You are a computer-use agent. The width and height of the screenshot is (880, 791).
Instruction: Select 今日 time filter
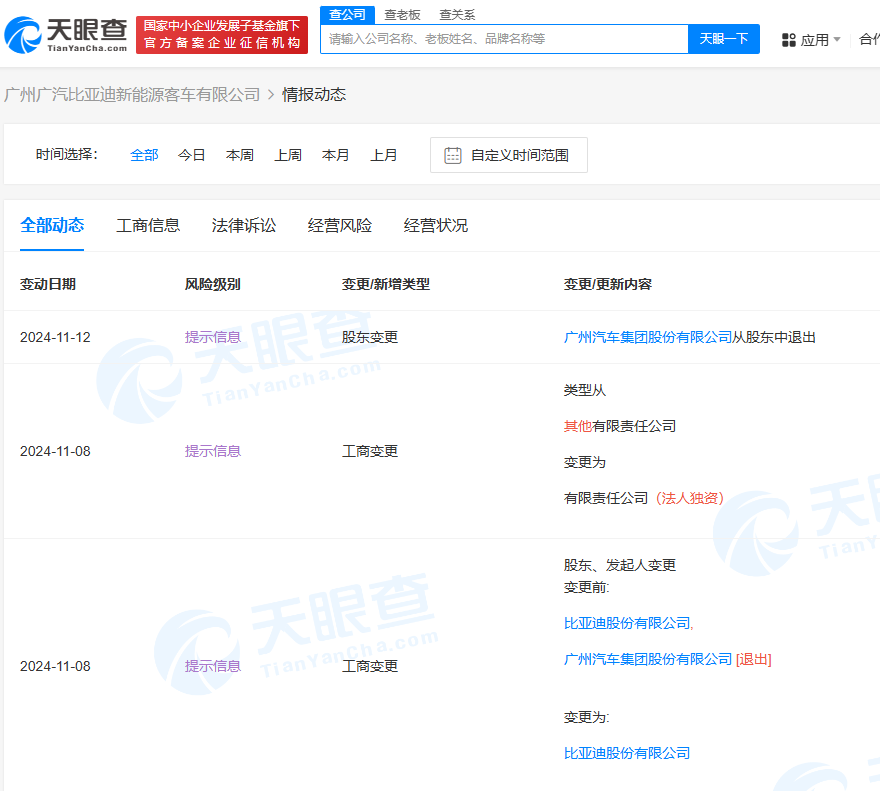pyautogui.click(x=191, y=155)
